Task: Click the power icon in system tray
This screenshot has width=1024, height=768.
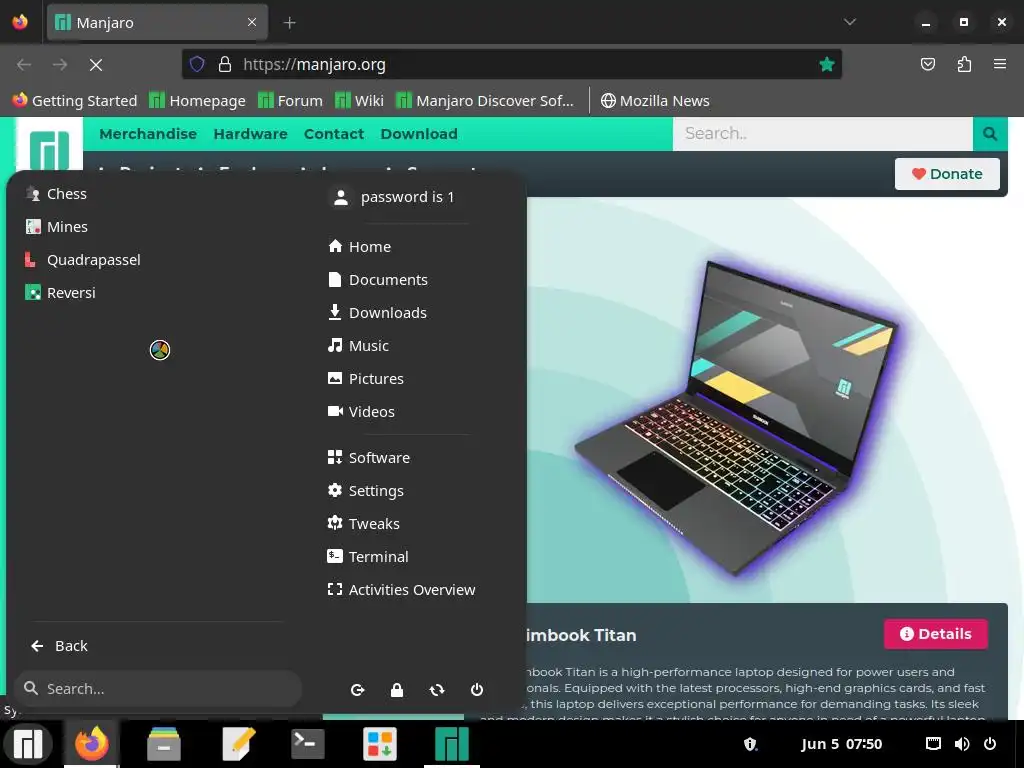Action: click(x=990, y=744)
